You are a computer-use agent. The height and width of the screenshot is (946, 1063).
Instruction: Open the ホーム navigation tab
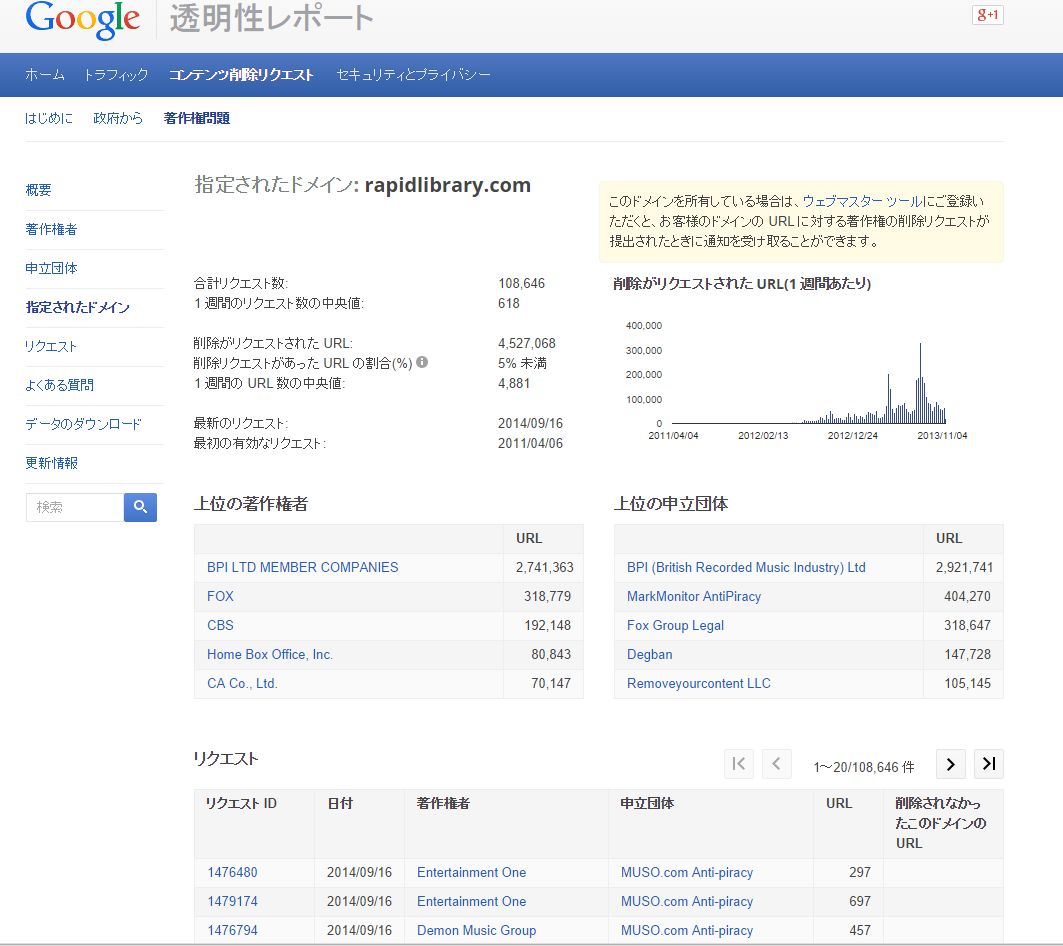45,75
